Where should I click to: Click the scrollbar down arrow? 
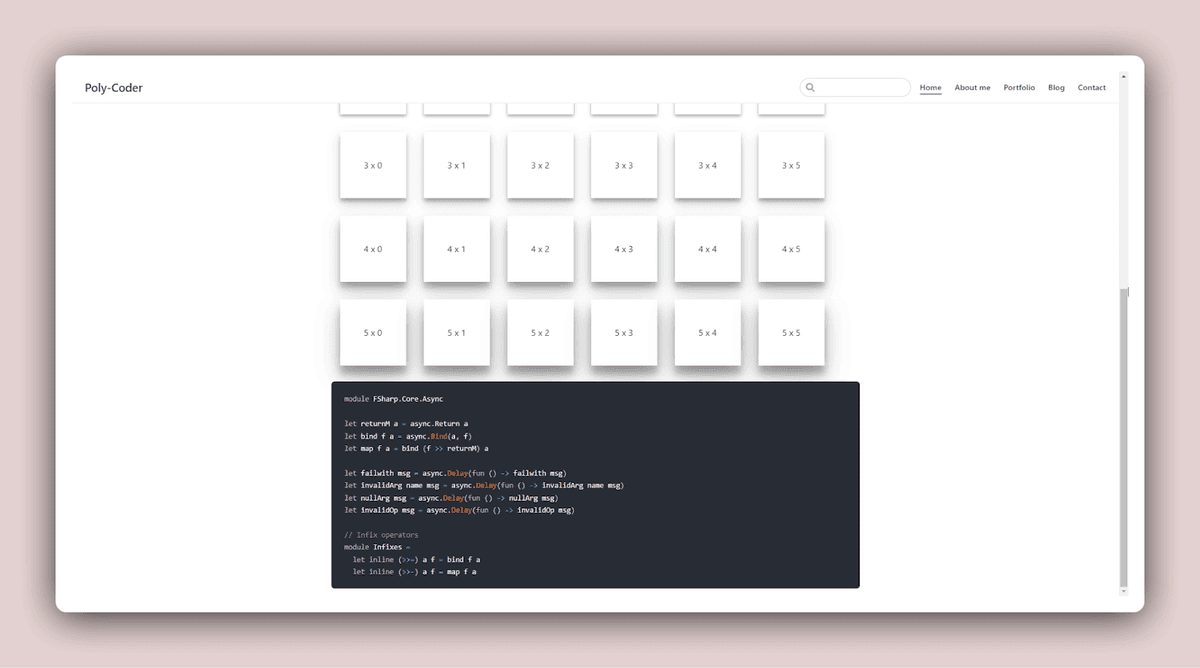[1123, 591]
